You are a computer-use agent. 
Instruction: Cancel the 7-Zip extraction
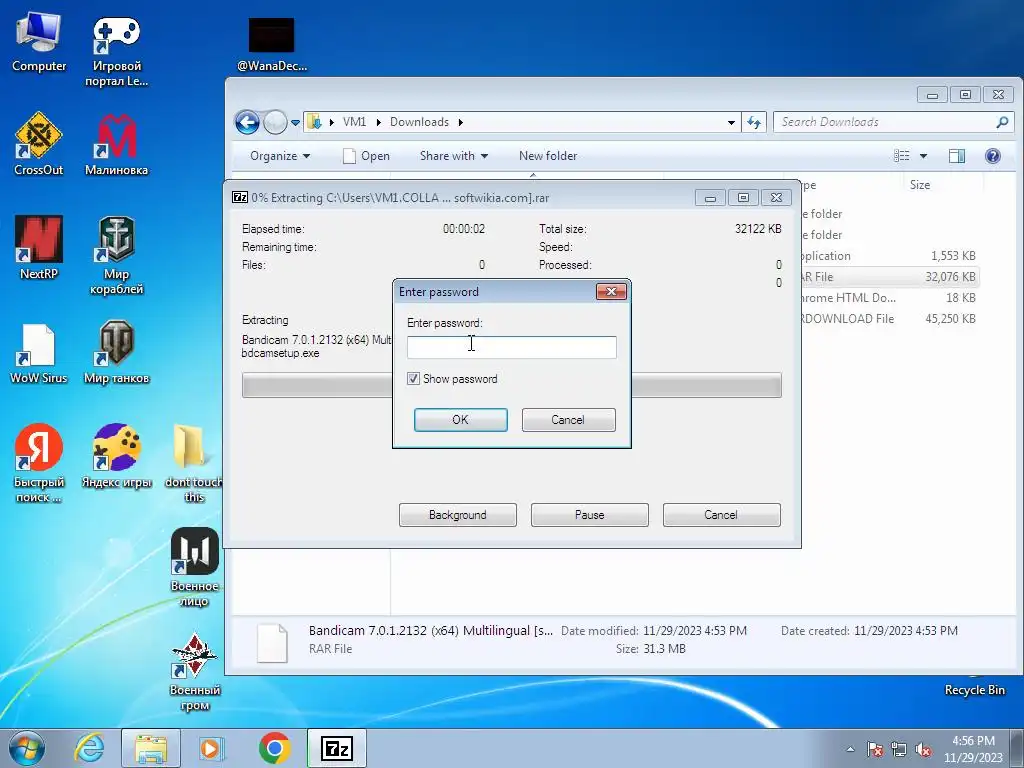721,515
